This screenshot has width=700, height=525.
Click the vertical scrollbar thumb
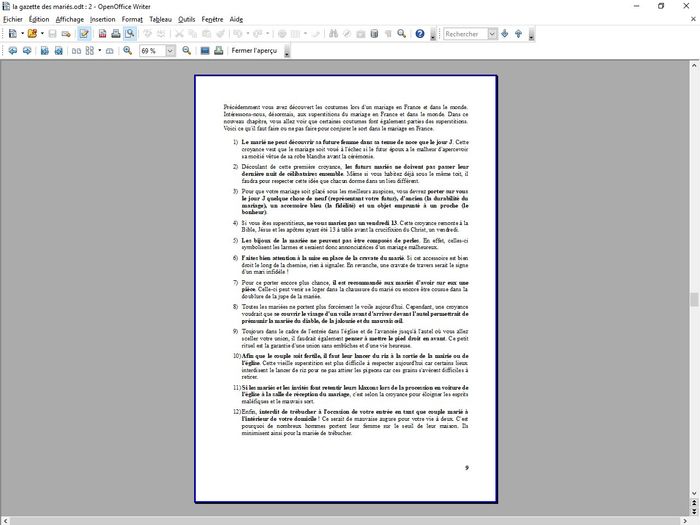[694, 300]
